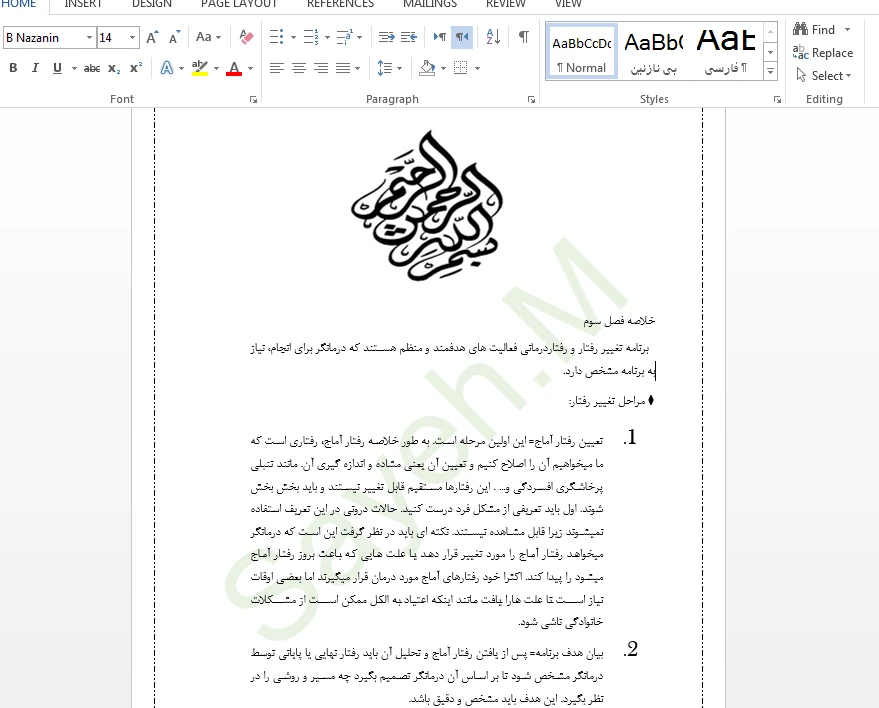This screenshot has height=708, width=879.
Task: Open the B Nazanin font name dropdown
Action: pos(89,38)
